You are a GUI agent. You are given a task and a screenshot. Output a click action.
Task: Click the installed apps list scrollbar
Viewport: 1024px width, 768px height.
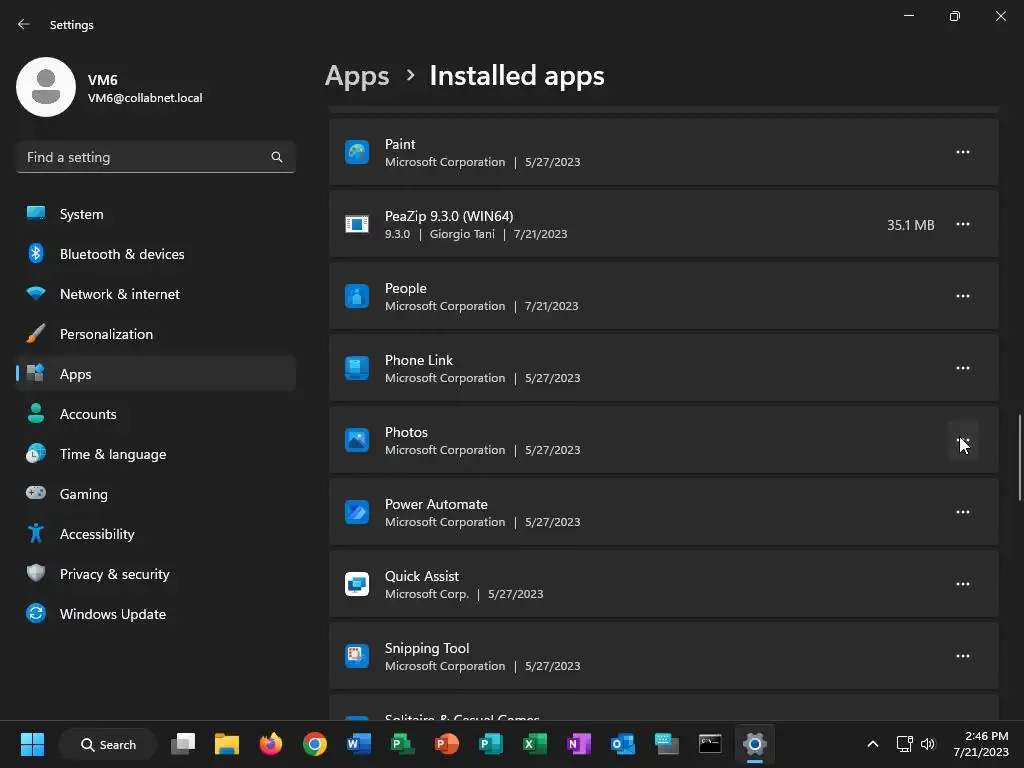point(1019,460)
